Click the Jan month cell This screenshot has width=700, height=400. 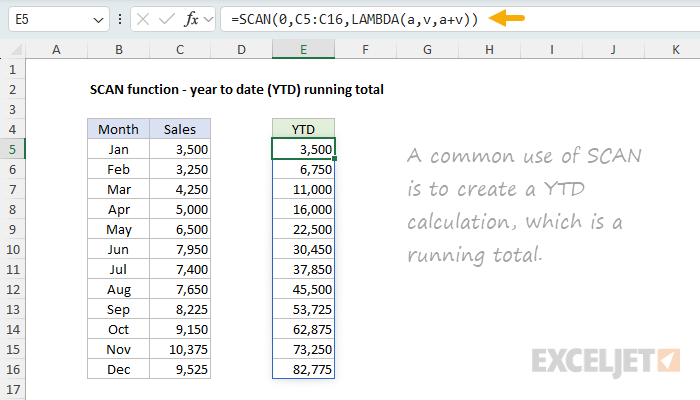click(x=118, y=149)
